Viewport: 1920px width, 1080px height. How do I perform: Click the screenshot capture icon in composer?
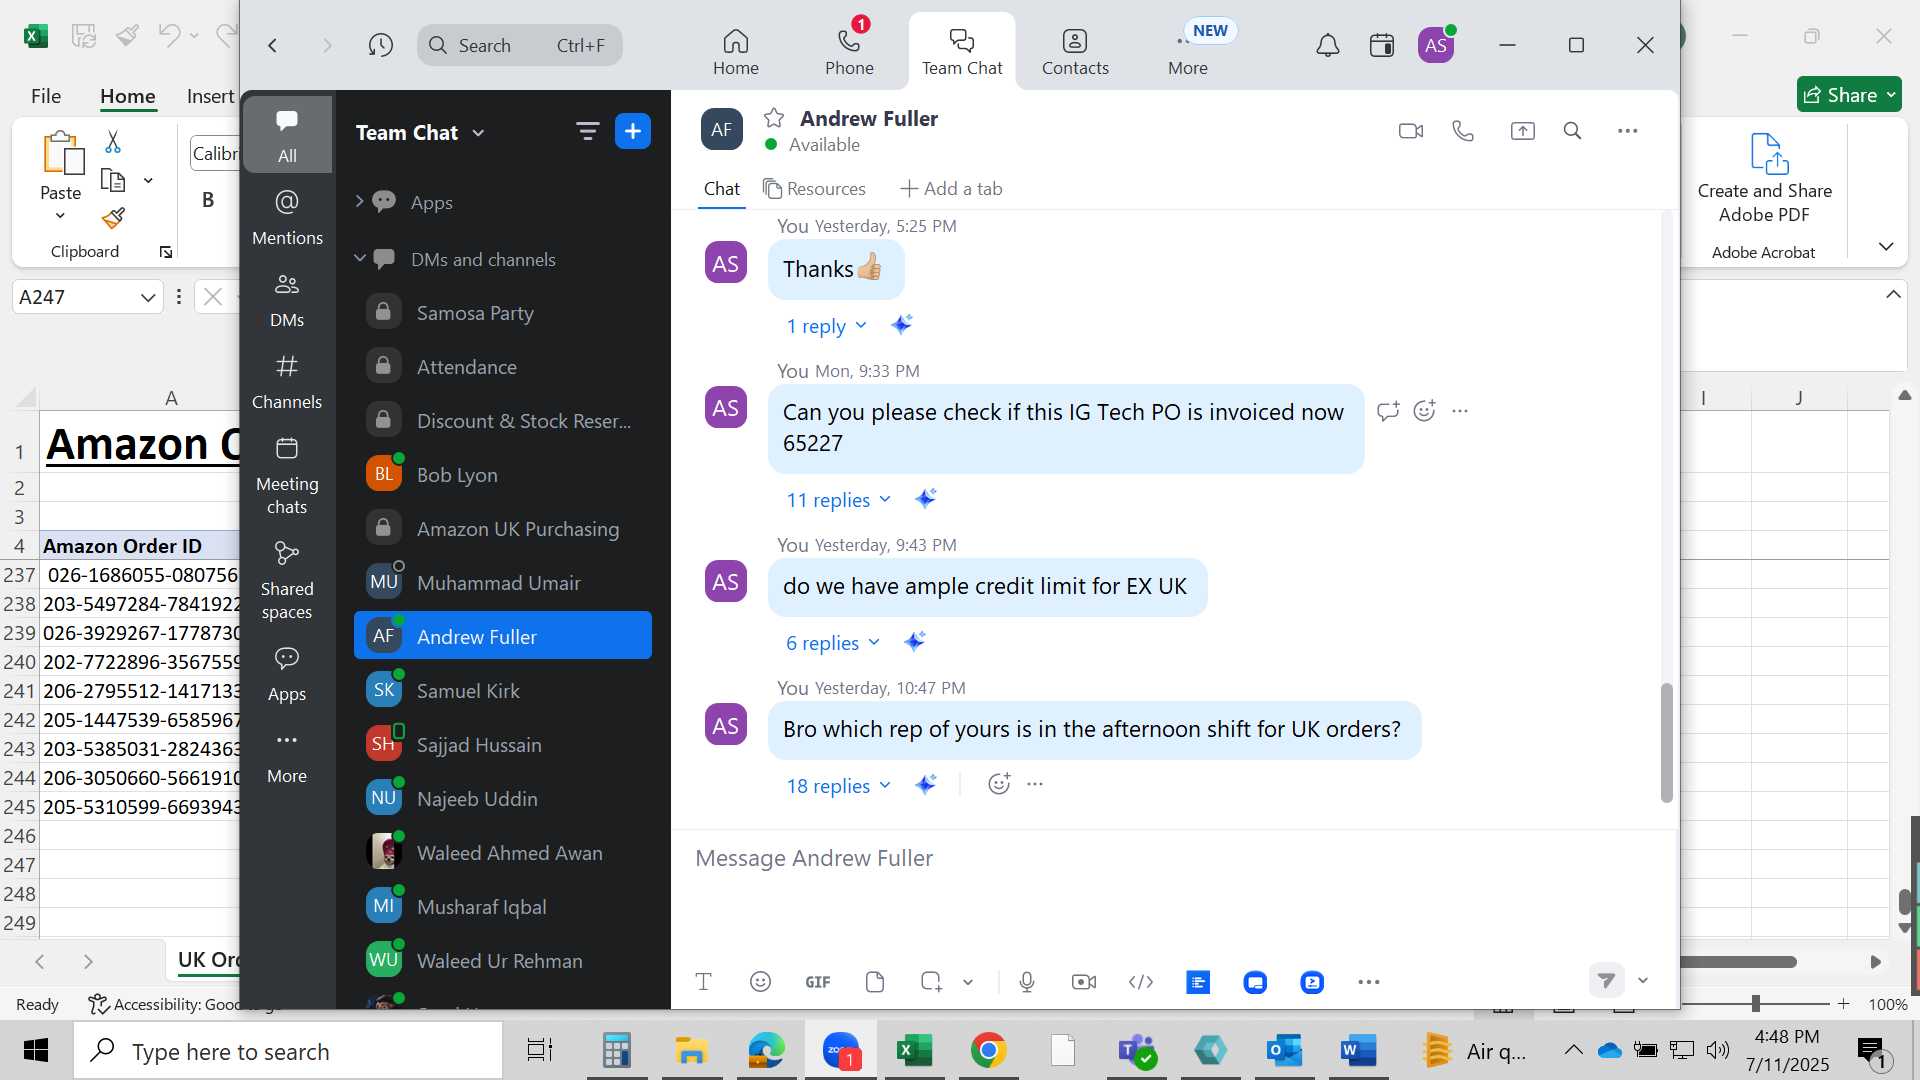(x=931, y=982)
